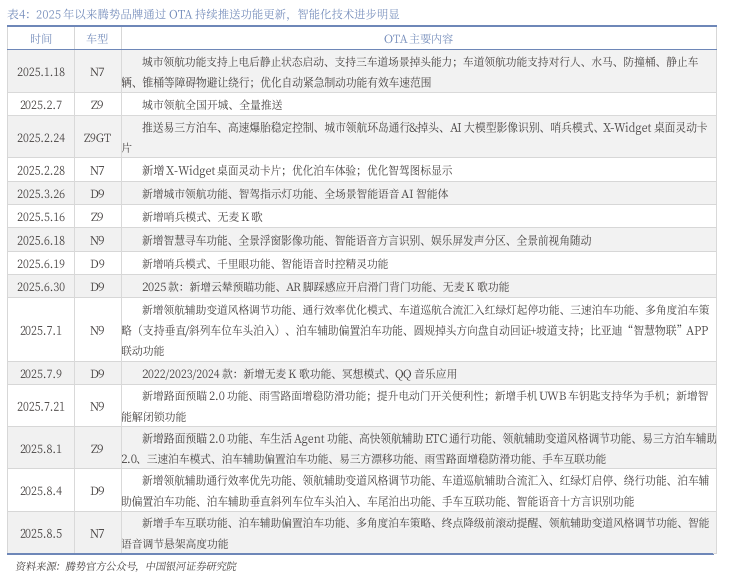Click the date cell '2025.2.28'
Viewport: 729px width, 575px height.
pos(41,171)
